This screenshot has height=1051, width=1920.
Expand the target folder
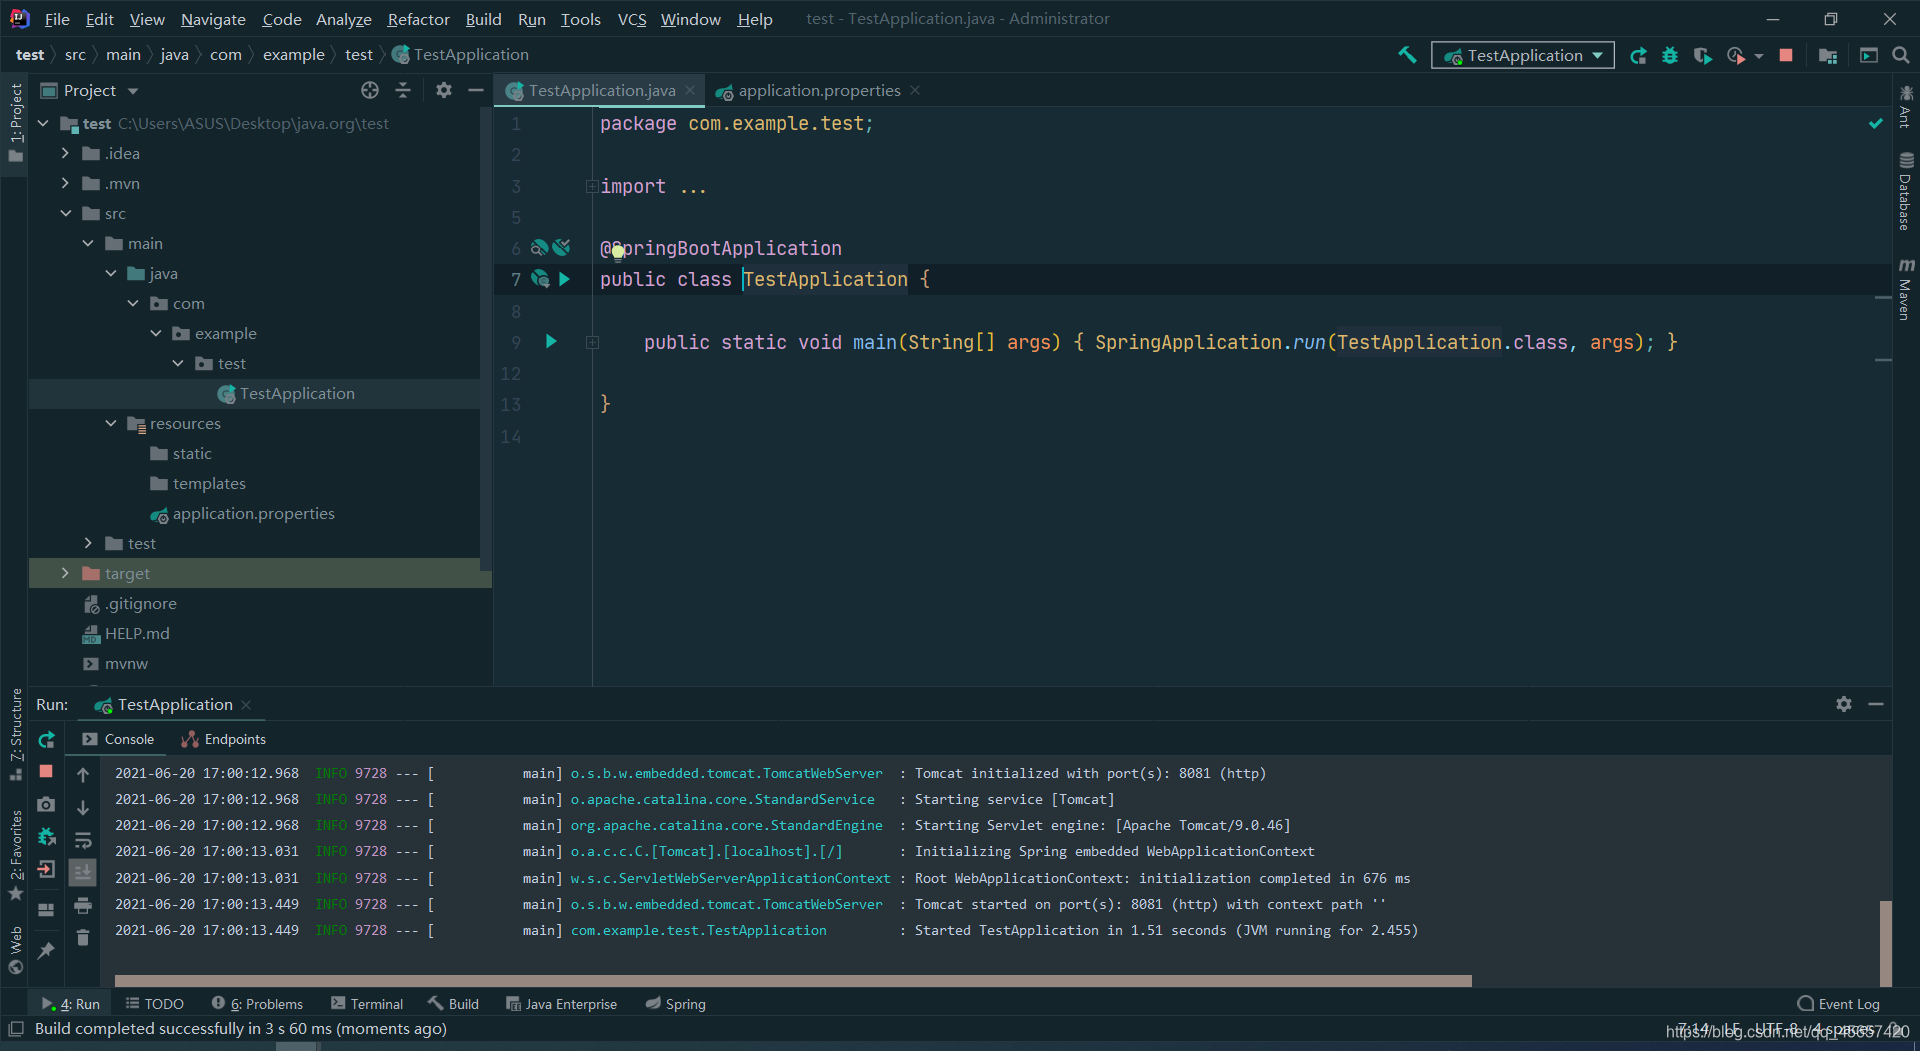65,573
